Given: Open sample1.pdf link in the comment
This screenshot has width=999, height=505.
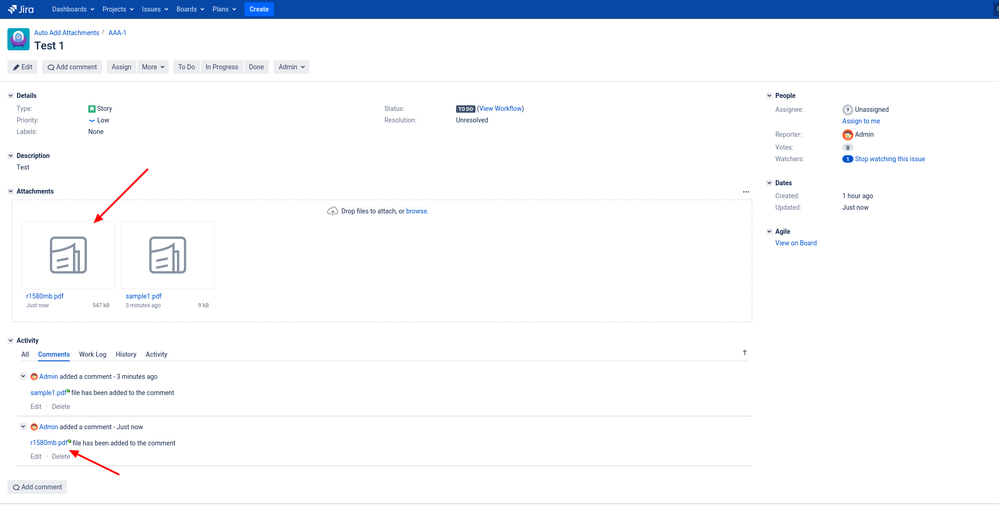Looking at the screenshot, I should [x=48, y=393].
